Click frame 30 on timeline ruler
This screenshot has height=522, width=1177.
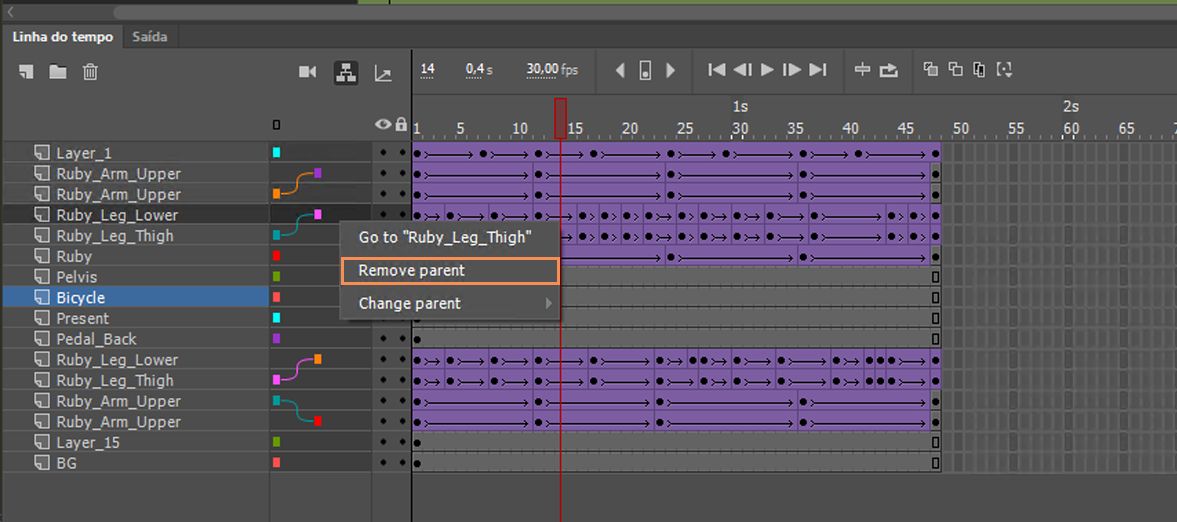point(740,128)
